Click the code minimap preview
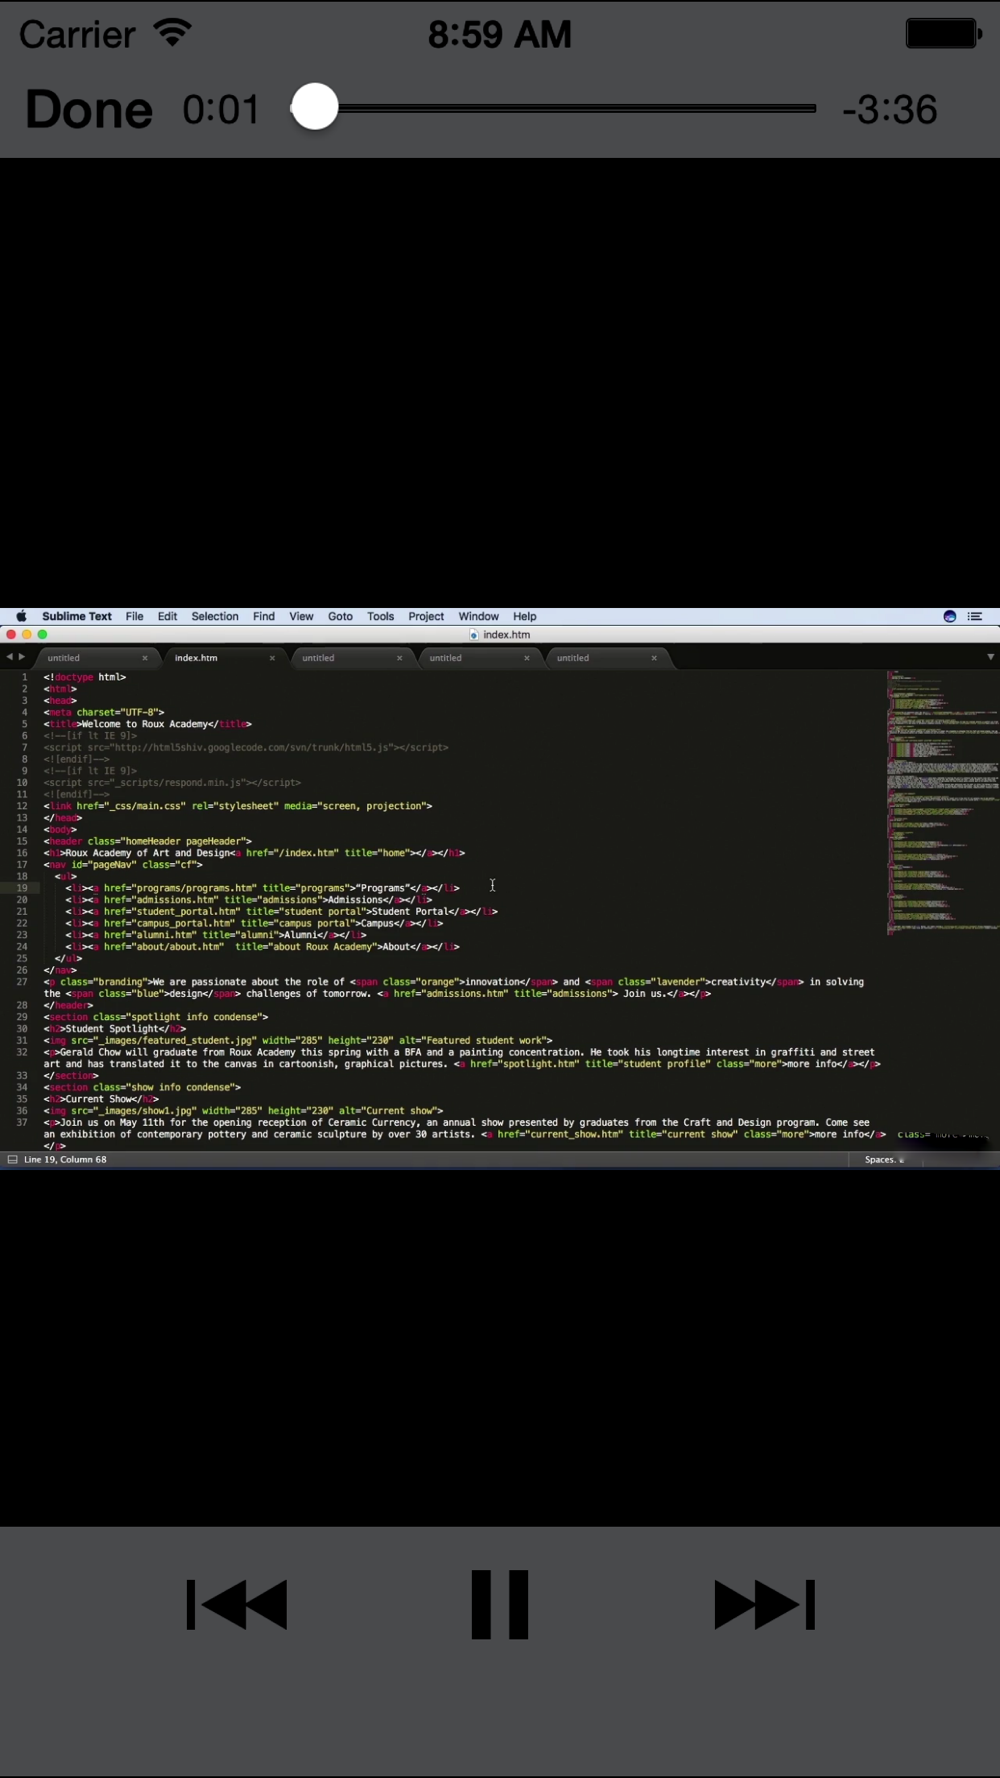1000x1778 pixels. (x=942, y=802)
